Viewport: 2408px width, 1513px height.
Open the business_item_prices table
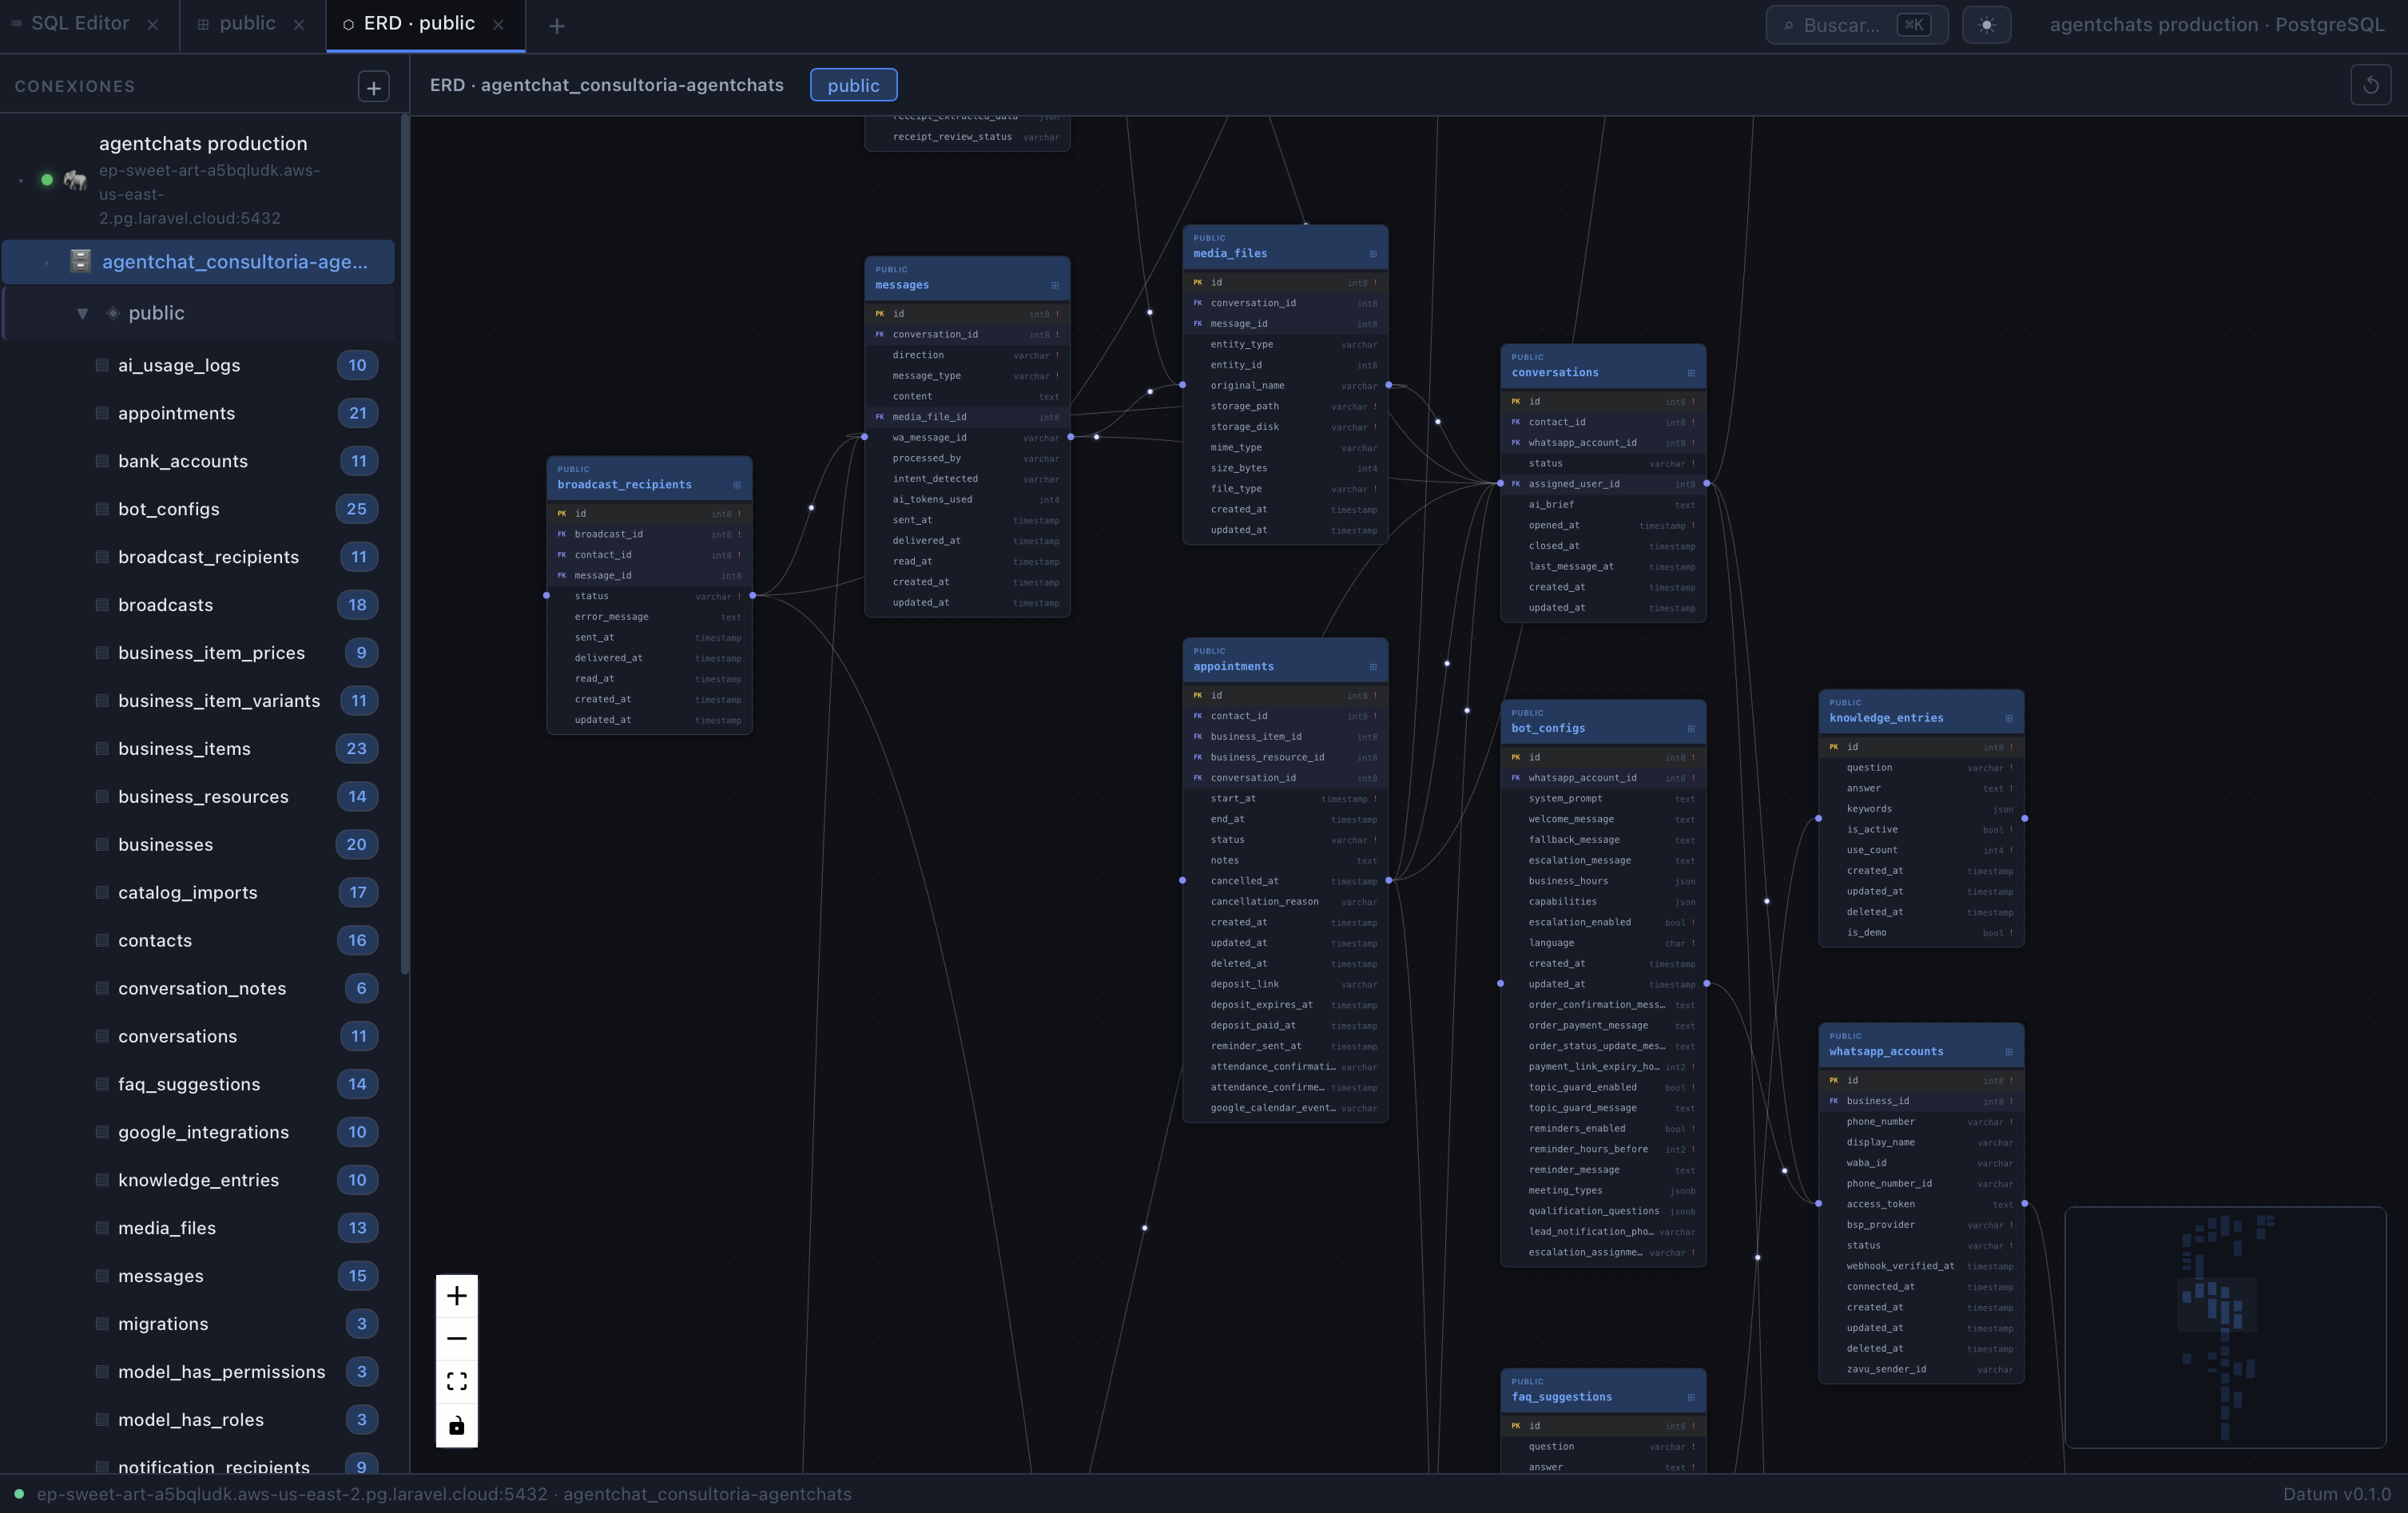[198, 653]
